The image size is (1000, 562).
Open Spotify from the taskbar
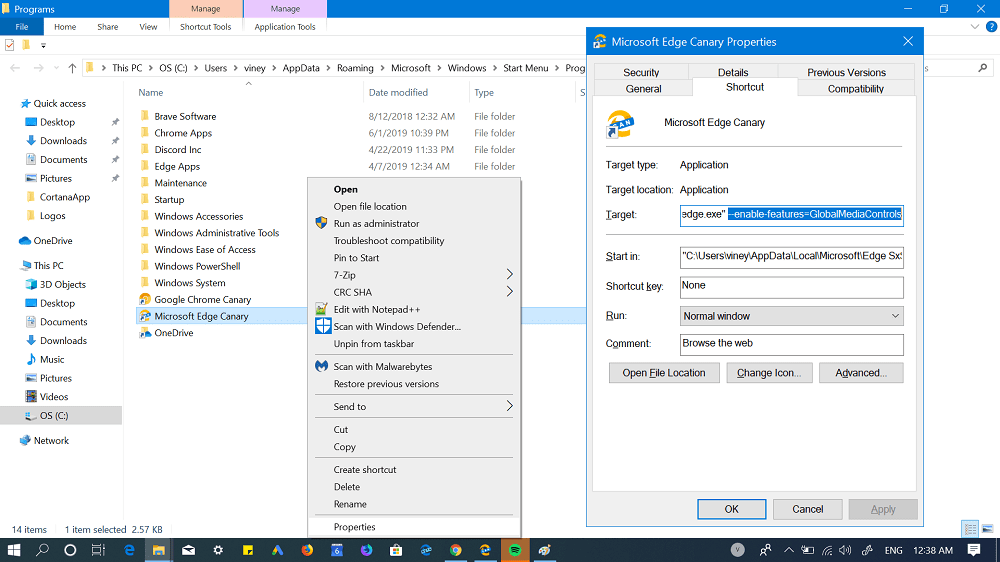(515, 550)
